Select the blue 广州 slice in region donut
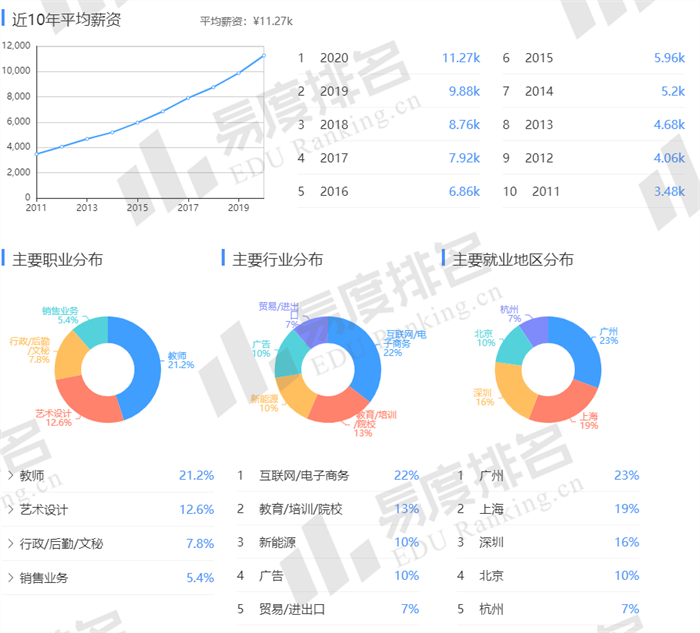Image resolution: width=700 pixels, height=633 pixels. (x=583, y=348)
